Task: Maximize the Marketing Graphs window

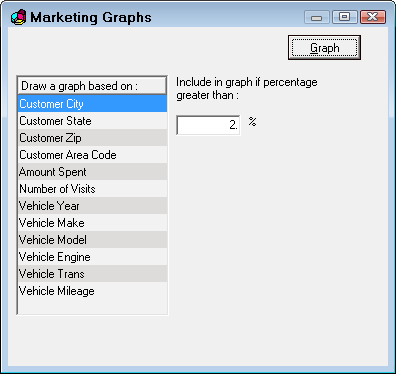Action: click(345, 17)
